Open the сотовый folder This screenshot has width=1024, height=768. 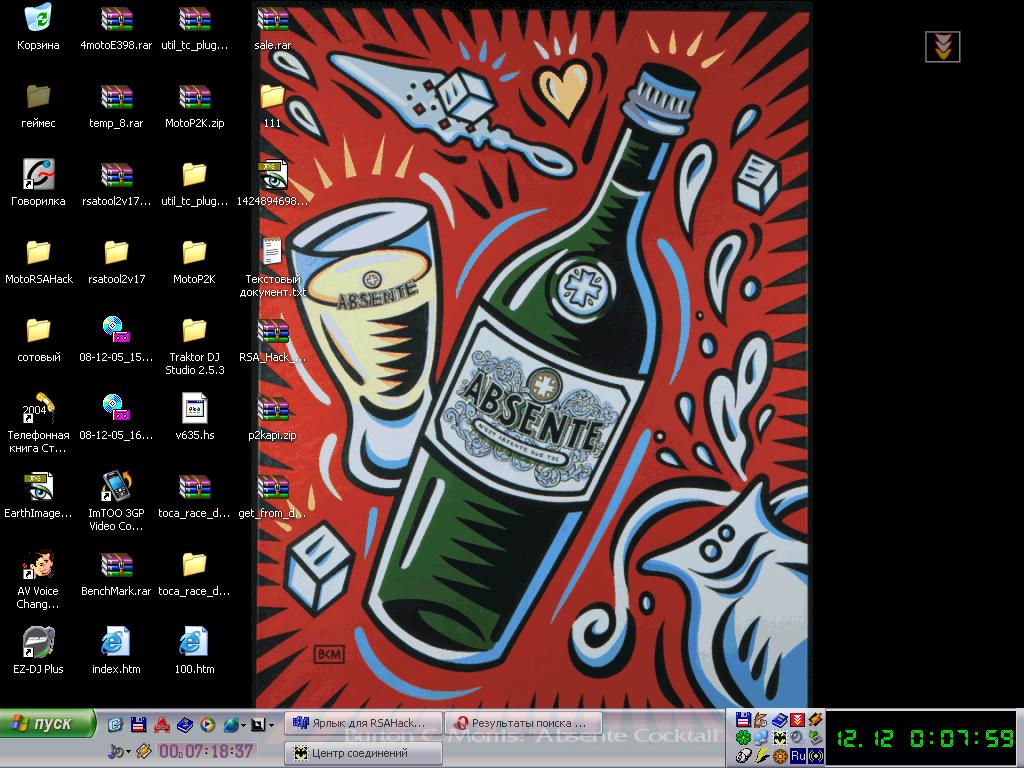[38, 338]
